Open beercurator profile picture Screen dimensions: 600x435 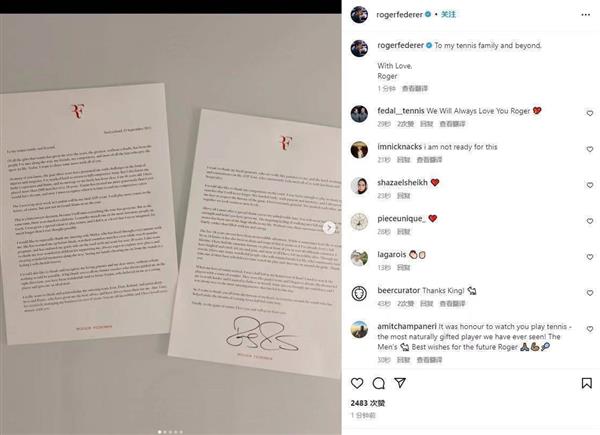tap(359, 293)
